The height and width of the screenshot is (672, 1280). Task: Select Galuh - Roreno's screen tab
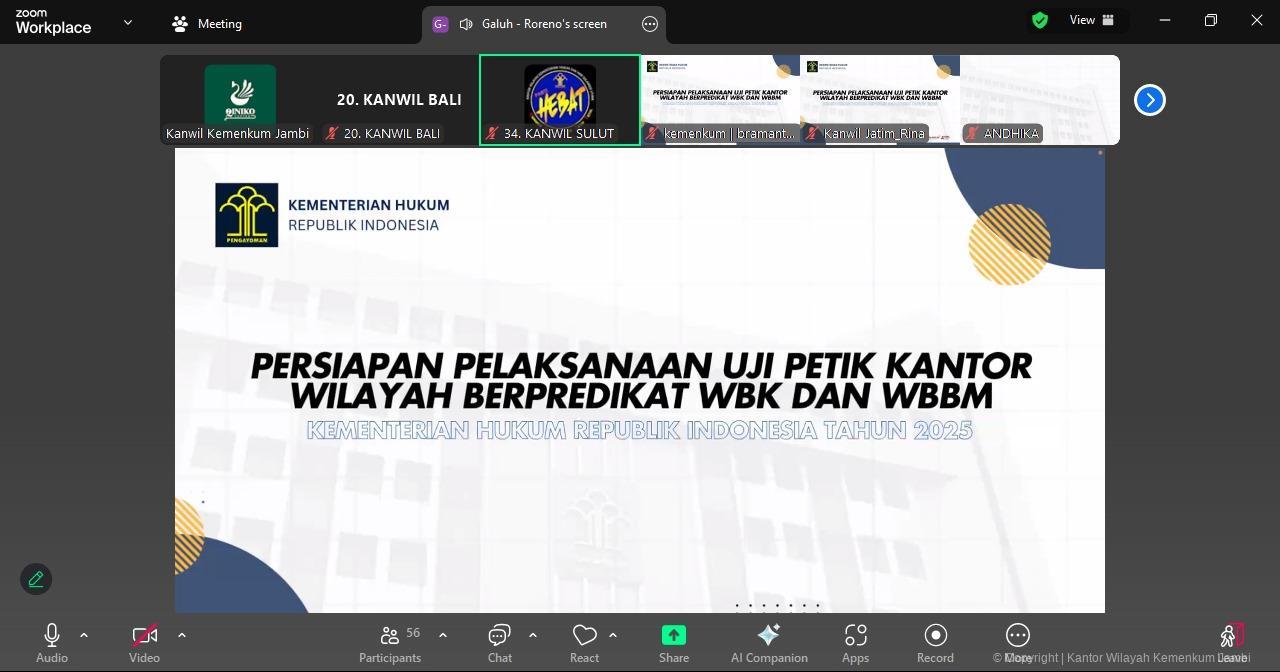(544, 24)
